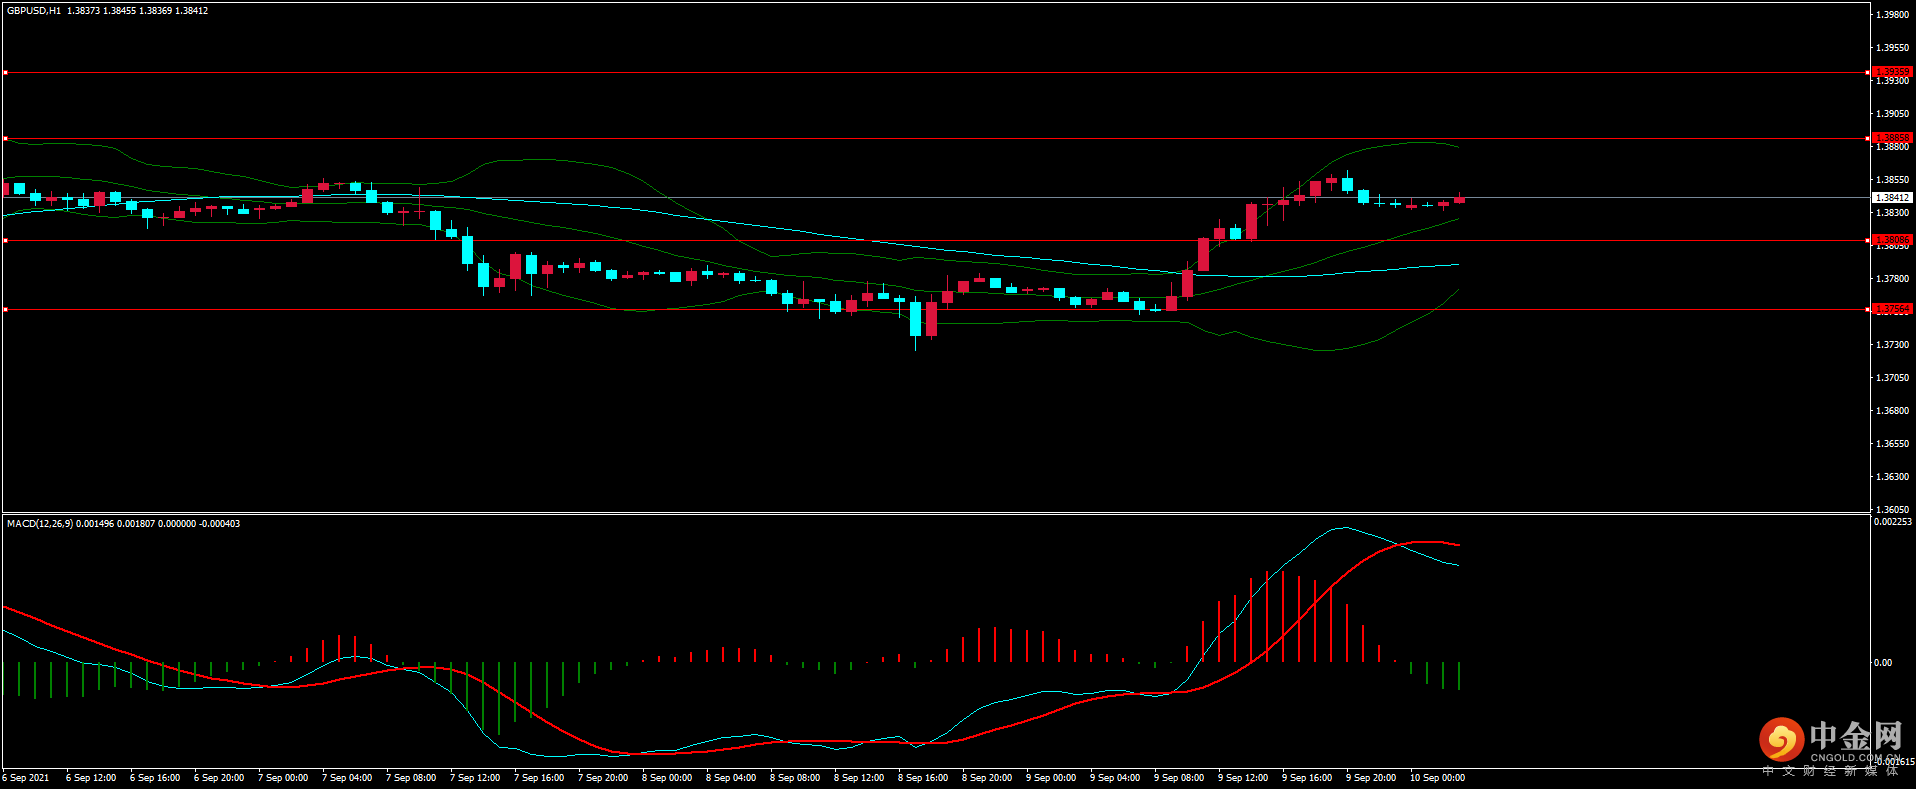Click the 7 Sep 16:00 time label
The width and height of the screenshot is (1916, 789).
[539, 778]
